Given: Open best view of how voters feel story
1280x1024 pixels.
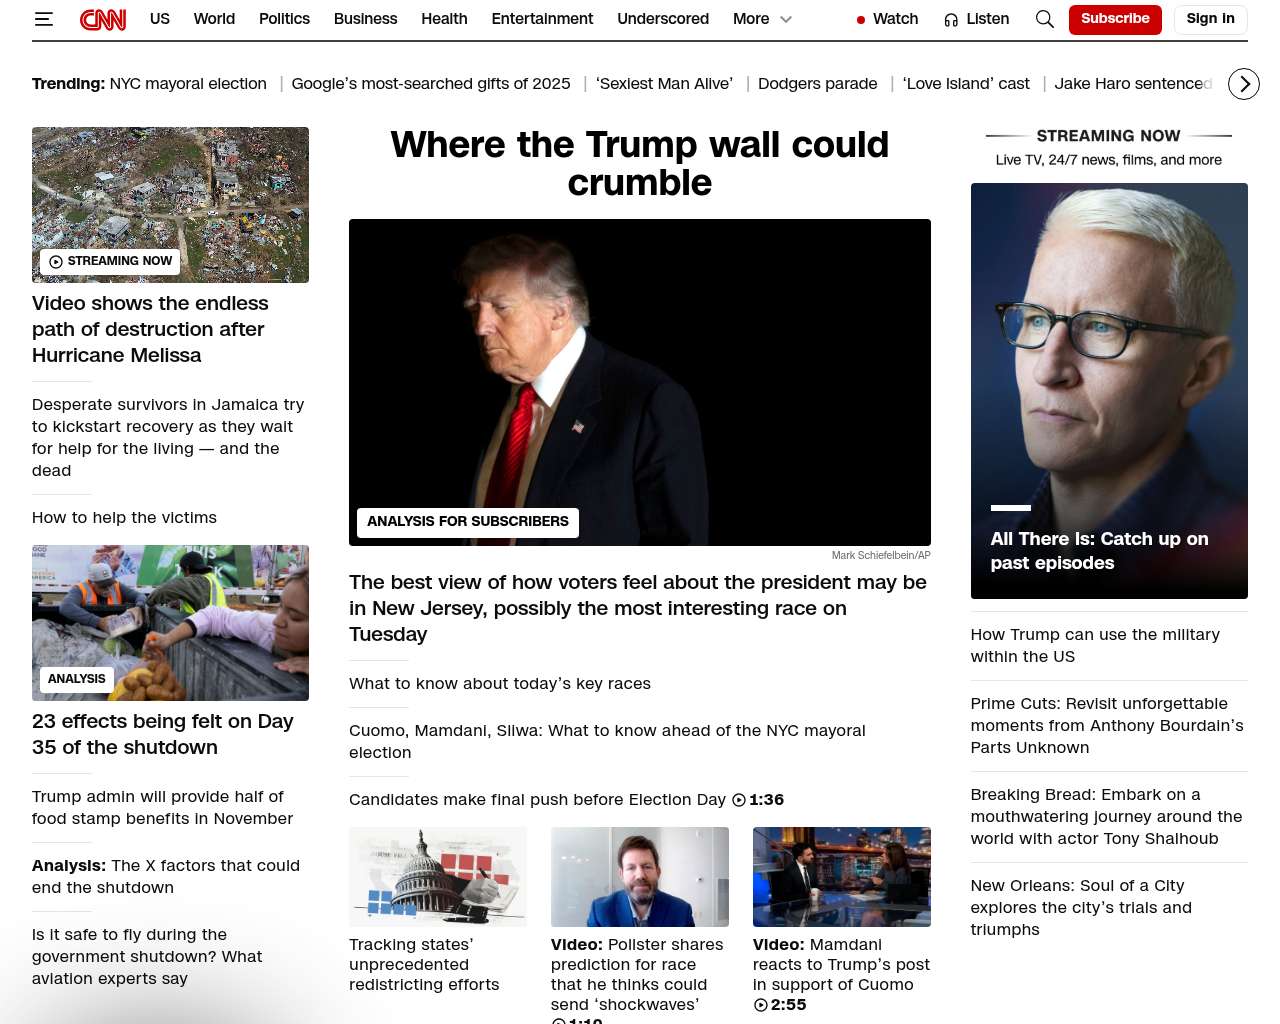Looking at the screenshot, I should (638, 608).
